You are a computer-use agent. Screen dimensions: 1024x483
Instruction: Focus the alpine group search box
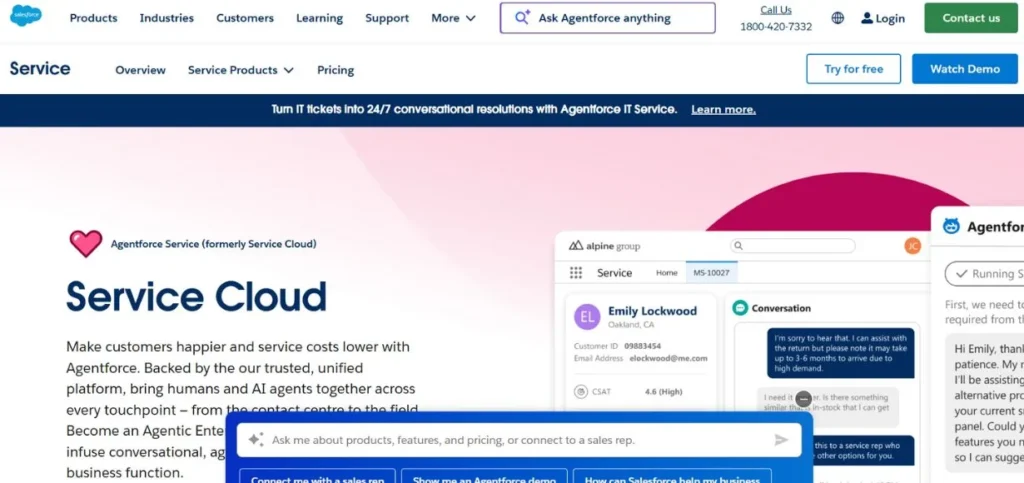[x=793, y=246]
